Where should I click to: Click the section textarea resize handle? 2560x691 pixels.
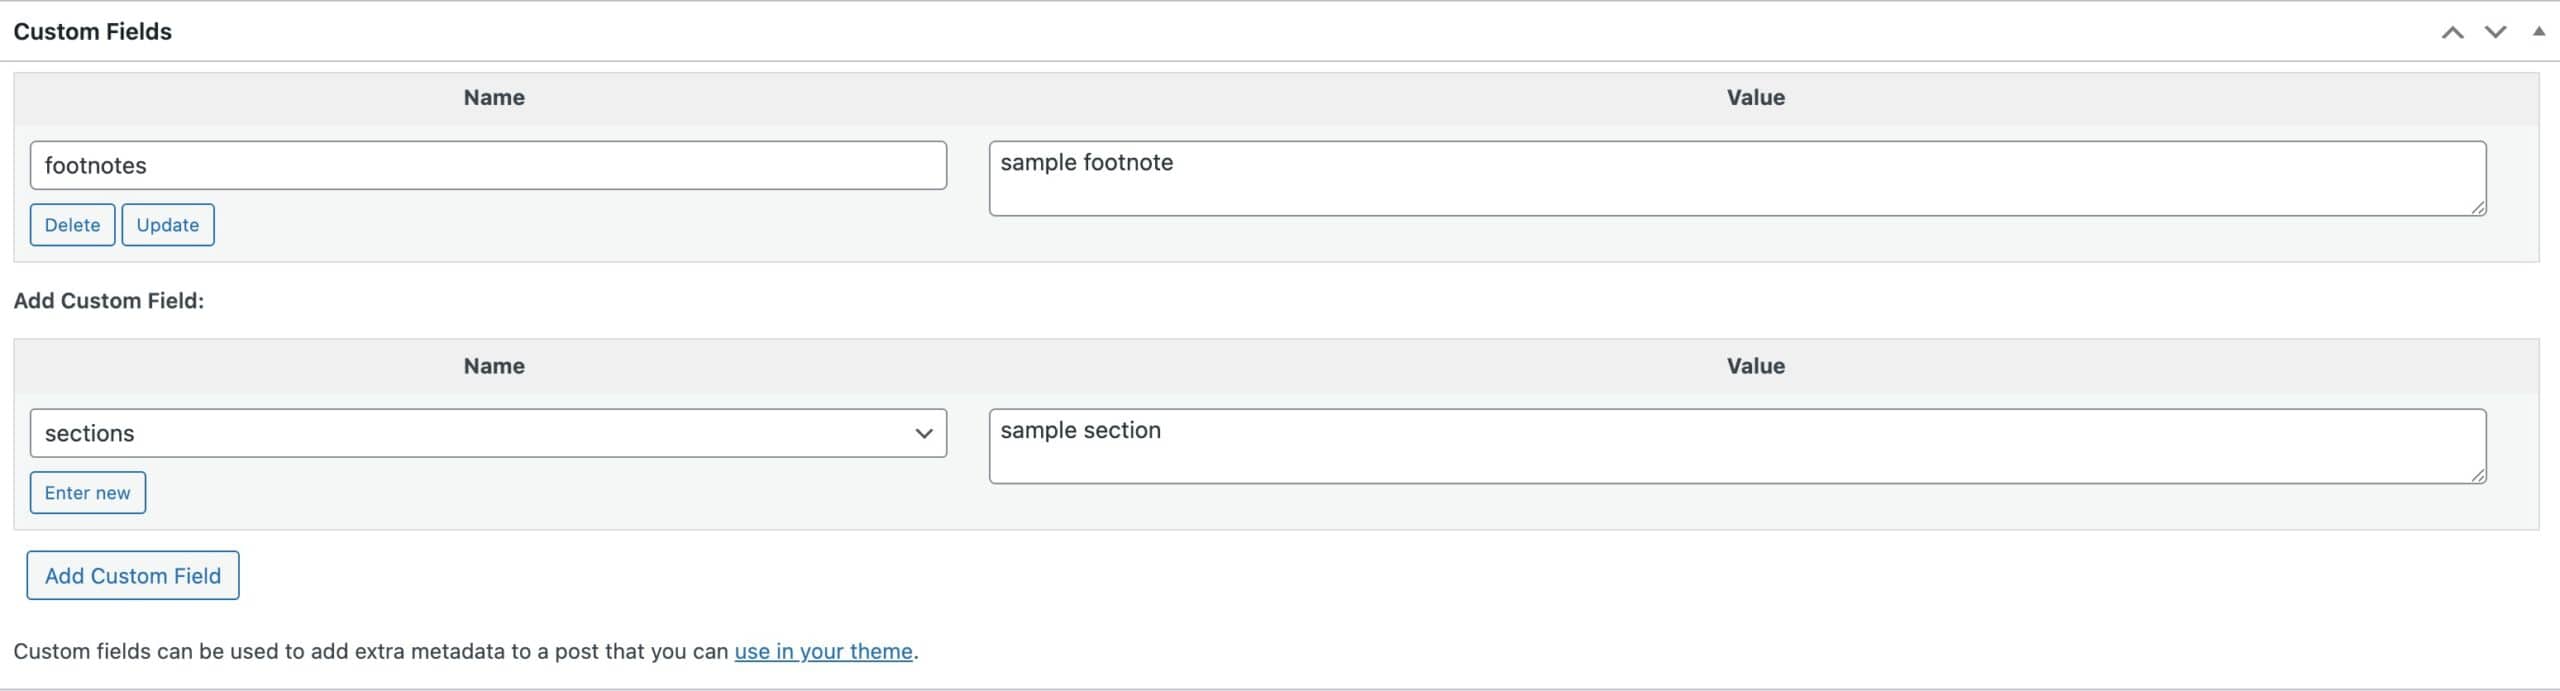(2480, 478)
